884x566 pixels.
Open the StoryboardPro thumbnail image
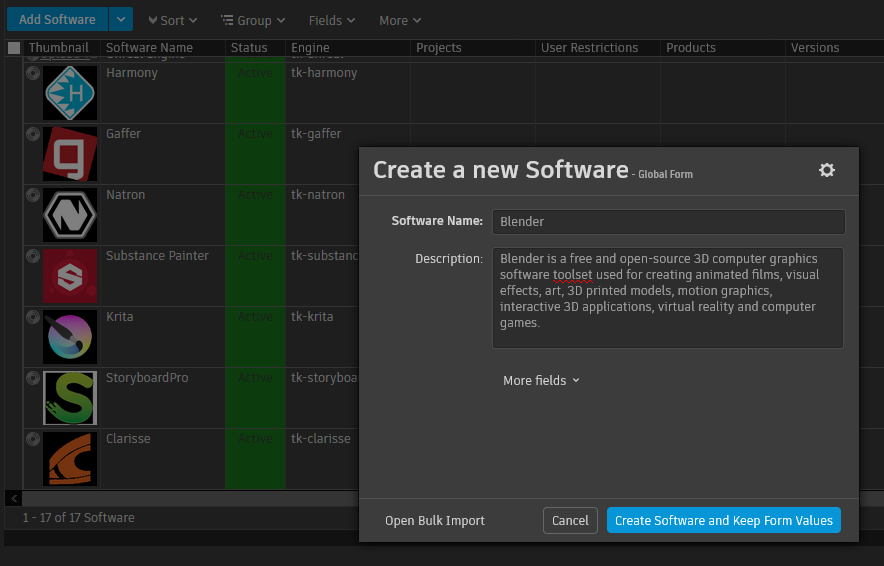70,397
